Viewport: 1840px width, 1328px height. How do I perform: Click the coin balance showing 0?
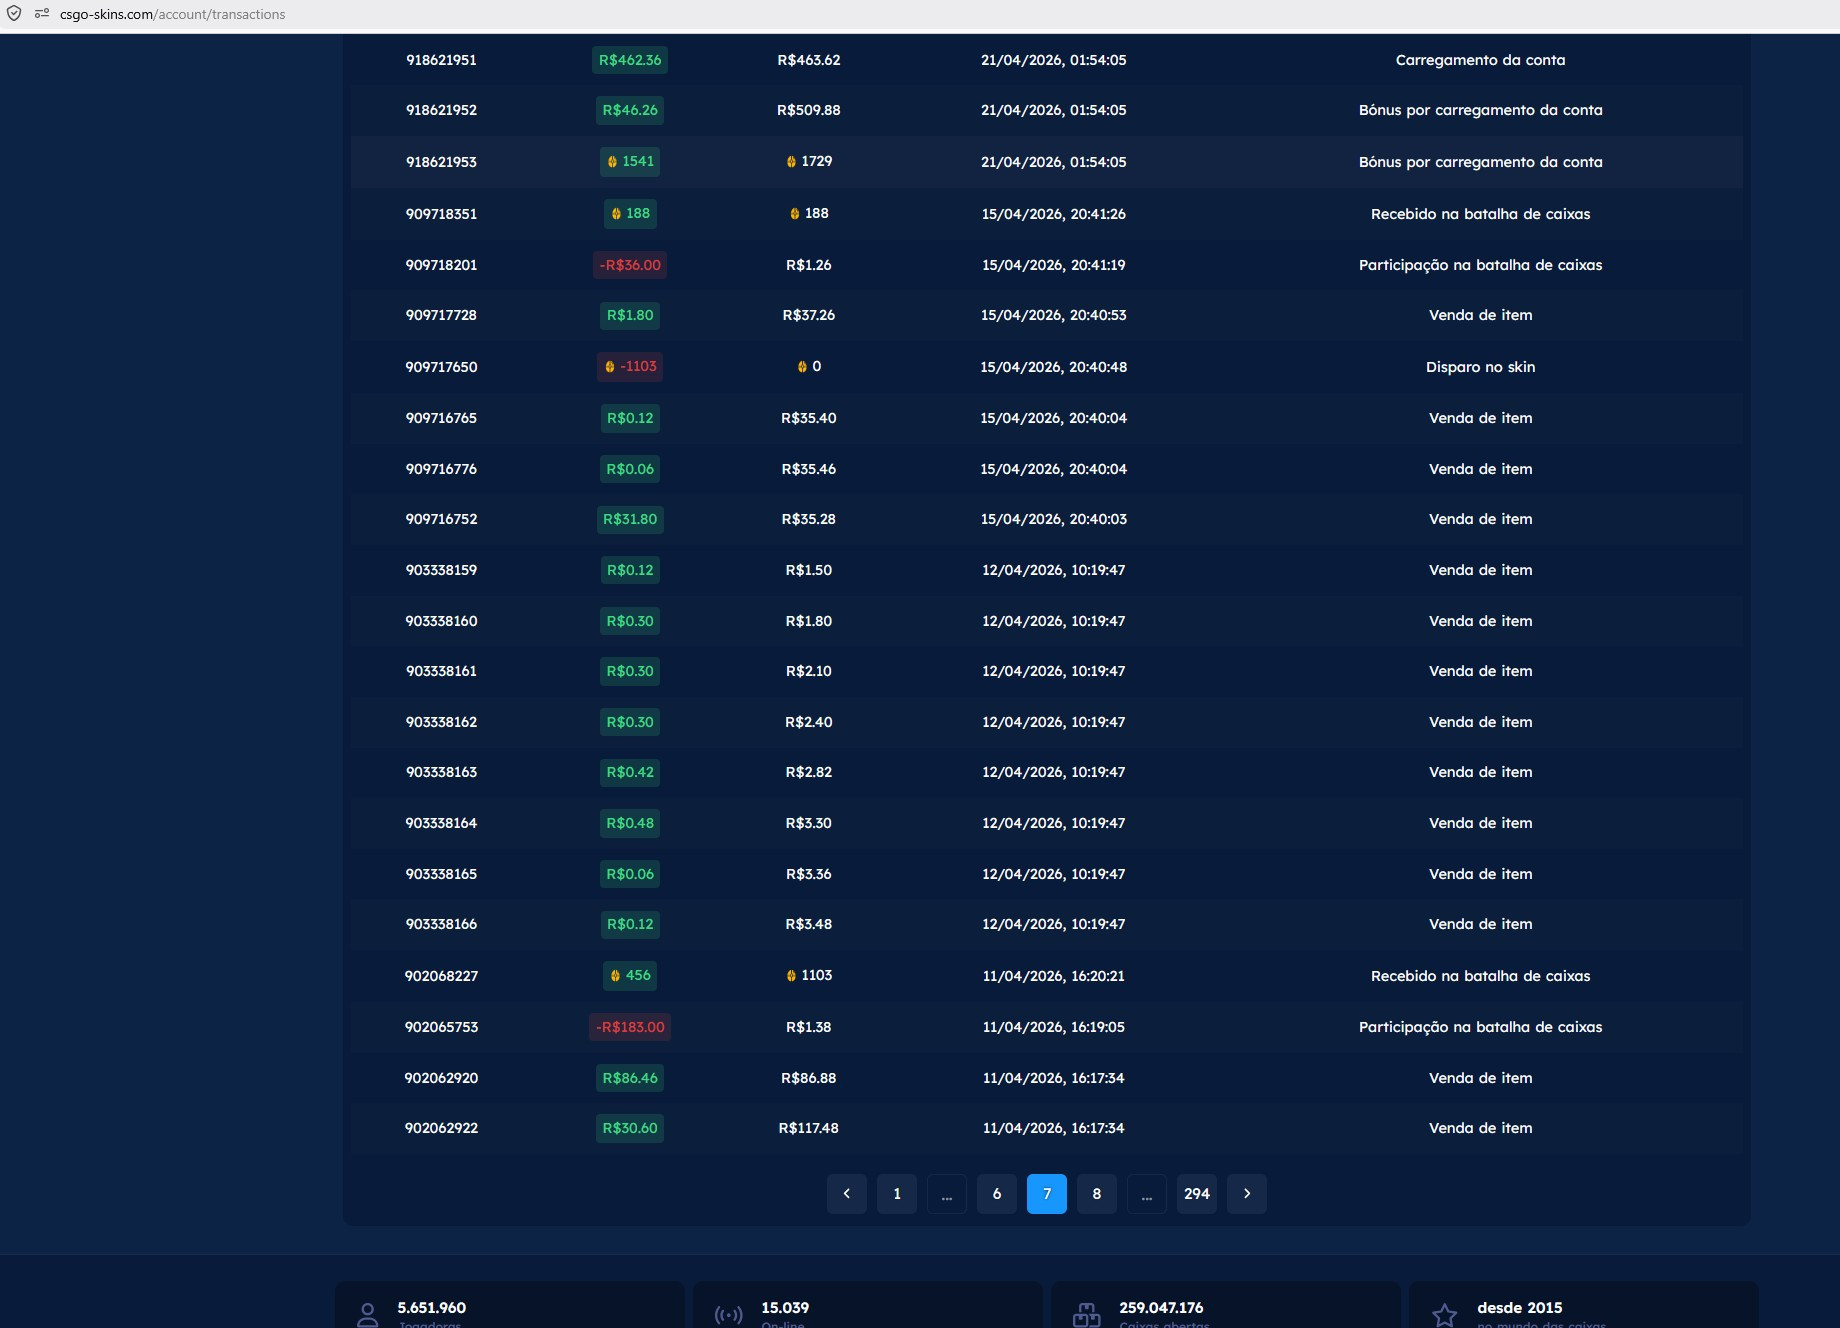pyautogui.click(x=809, y=366)
